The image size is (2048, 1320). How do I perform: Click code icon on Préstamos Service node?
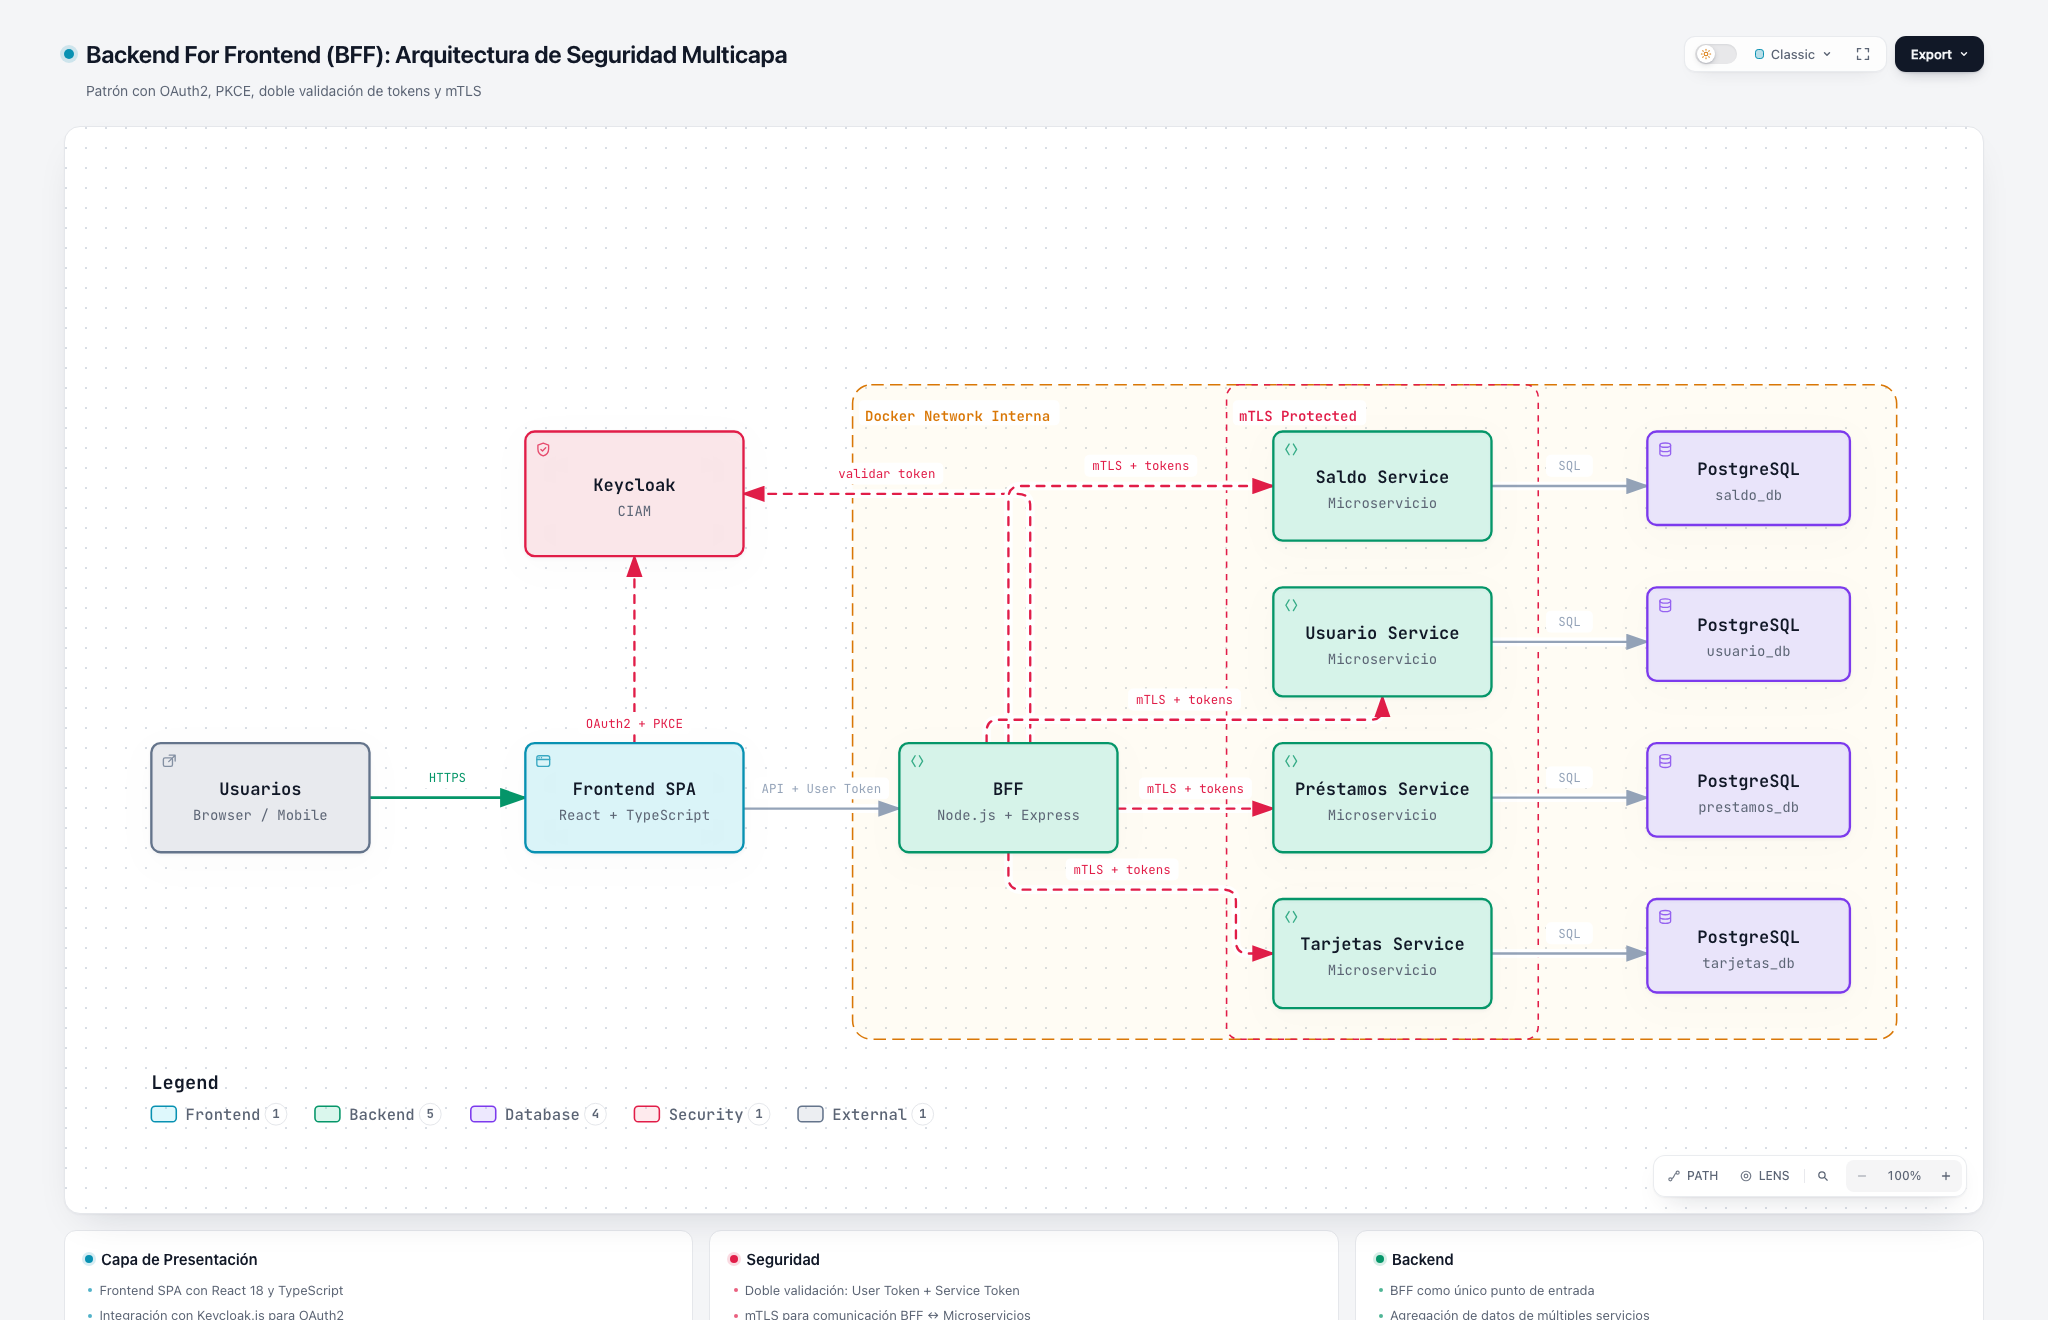coord(1291,761)
